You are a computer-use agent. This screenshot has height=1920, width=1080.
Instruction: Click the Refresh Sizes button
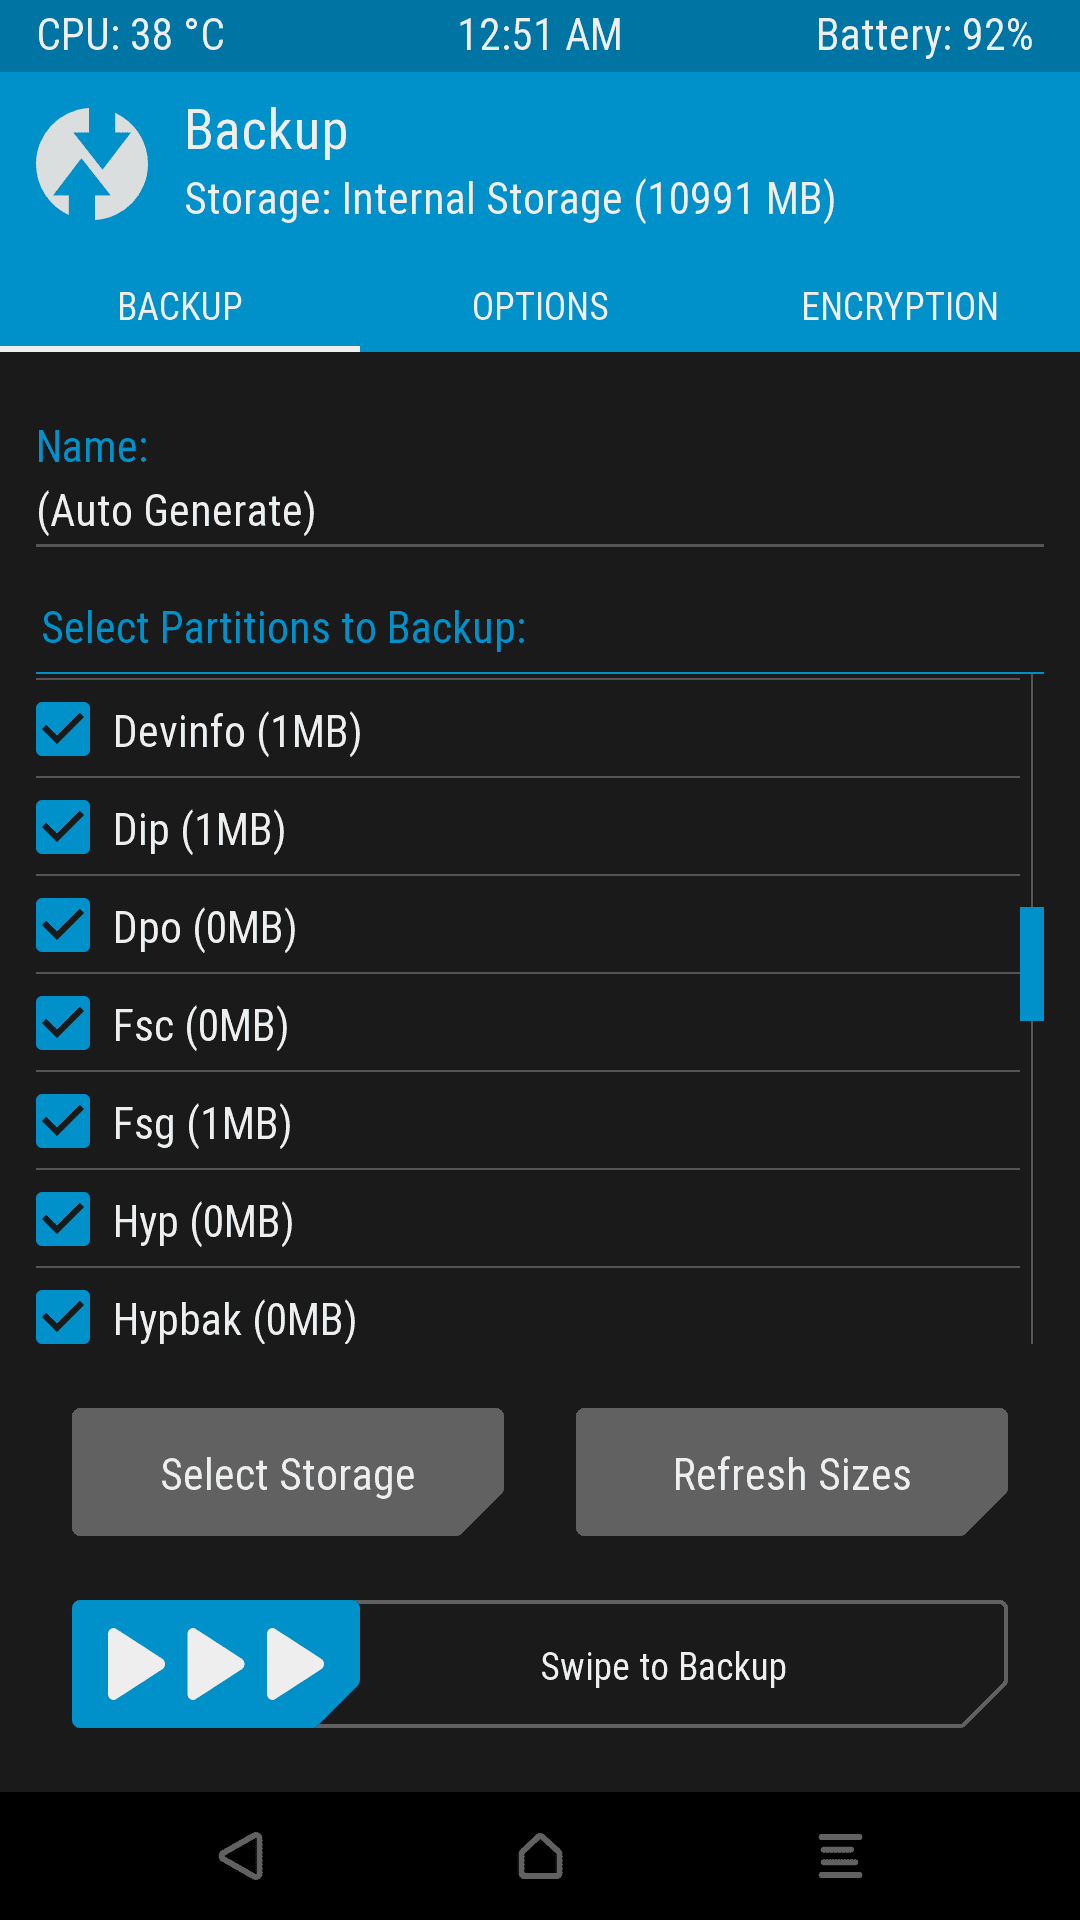[x=792, y=1472]
